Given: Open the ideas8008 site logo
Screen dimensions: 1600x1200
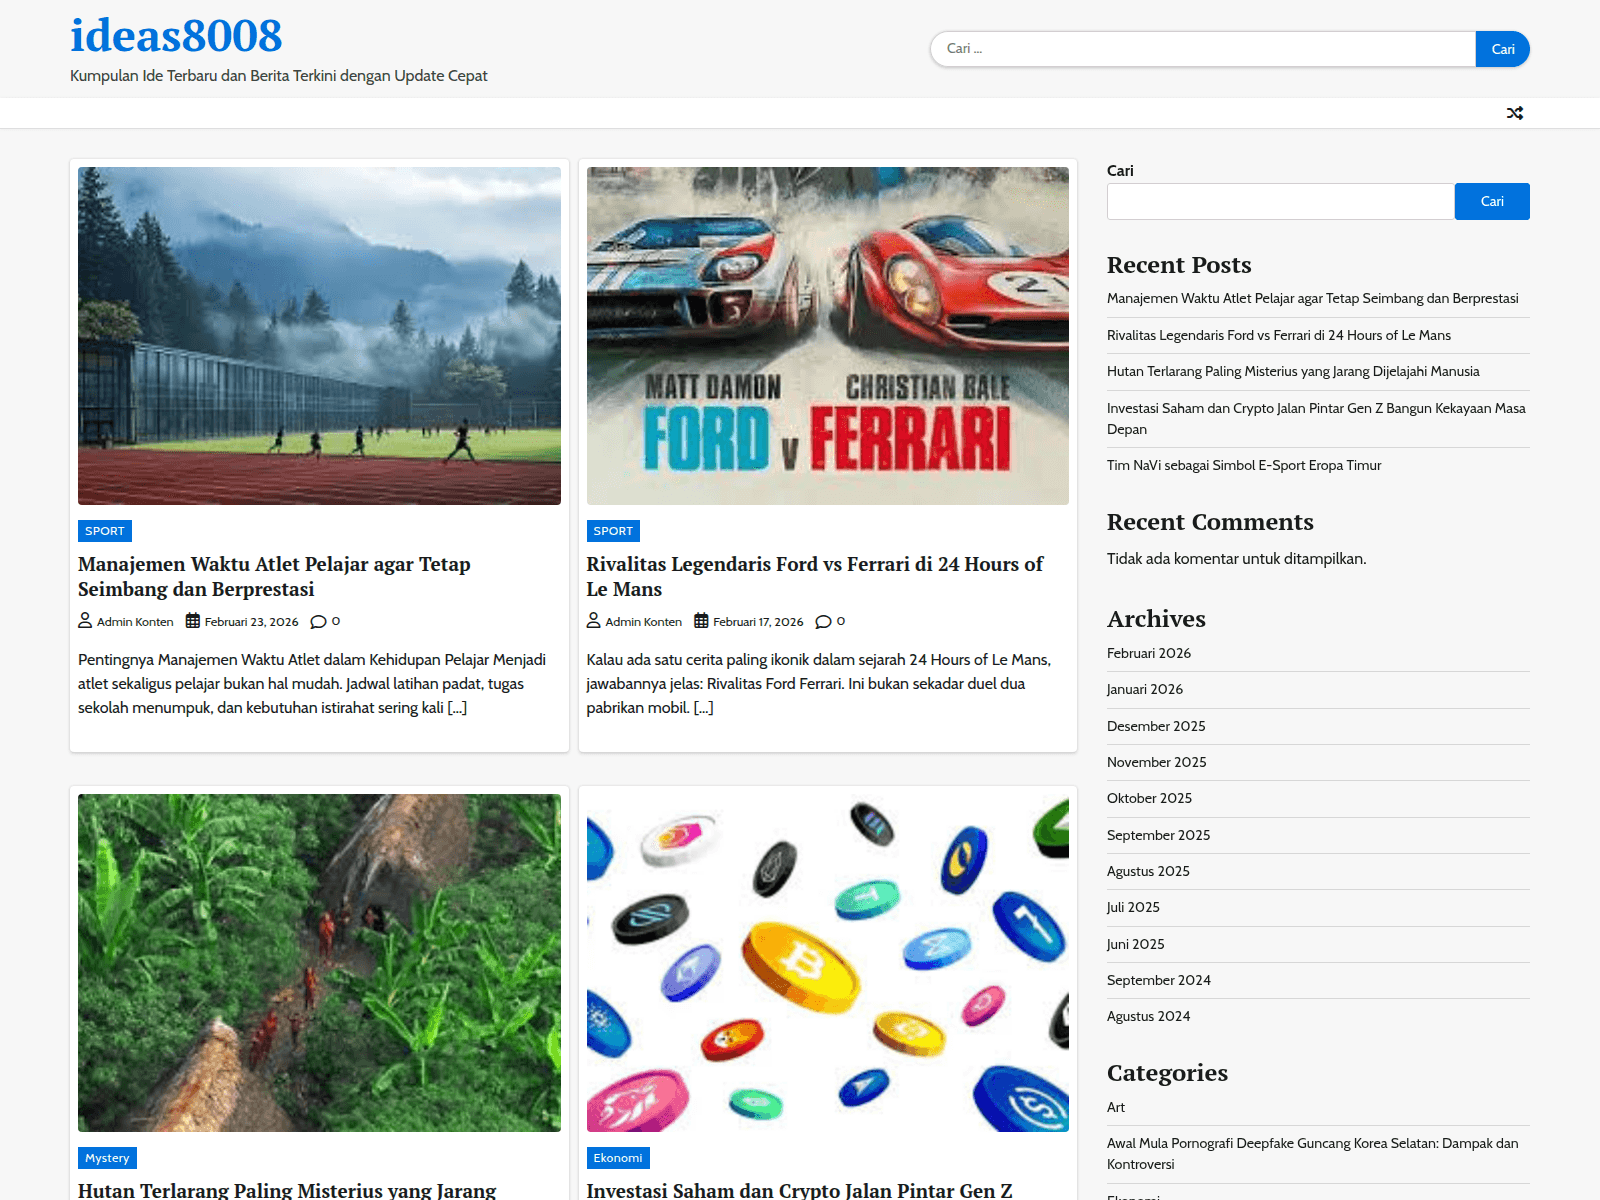Looking at the screenshot, I should (x=176, y=36).
